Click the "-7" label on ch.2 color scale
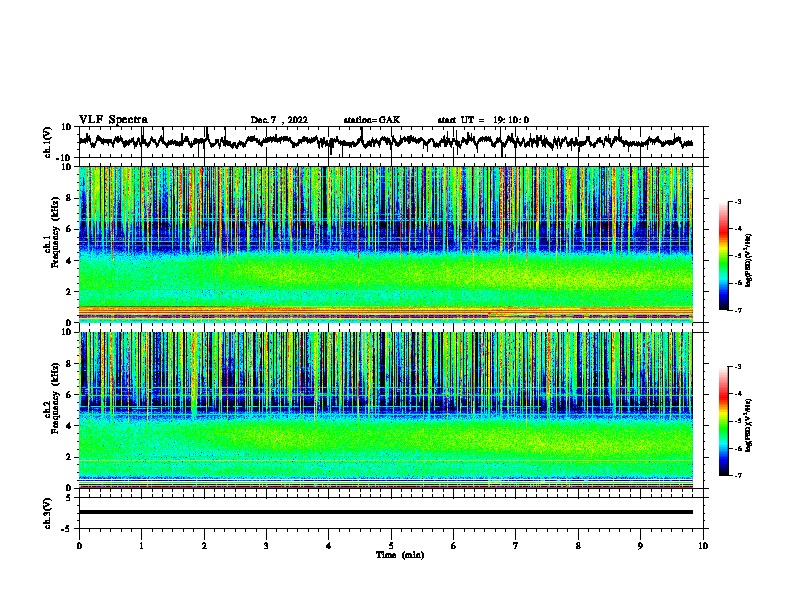 click(x=738, y=475)
